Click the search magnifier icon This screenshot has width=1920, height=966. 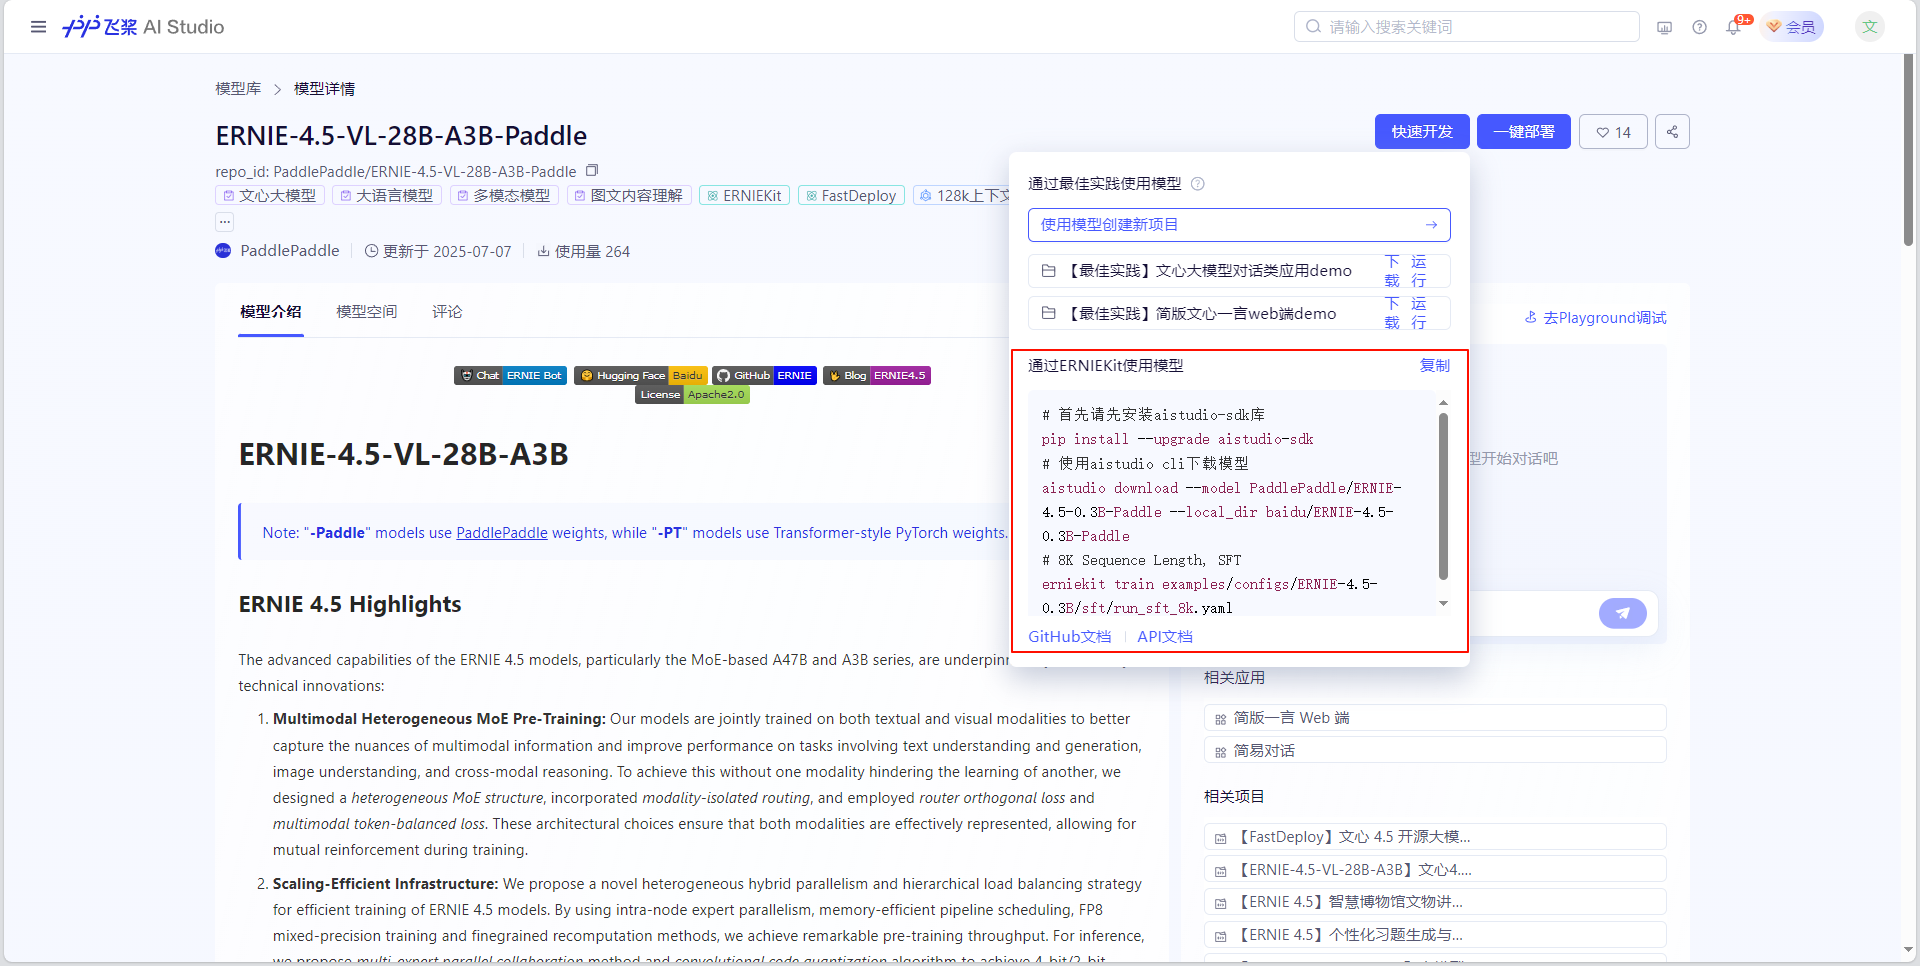pos(1313,27)
